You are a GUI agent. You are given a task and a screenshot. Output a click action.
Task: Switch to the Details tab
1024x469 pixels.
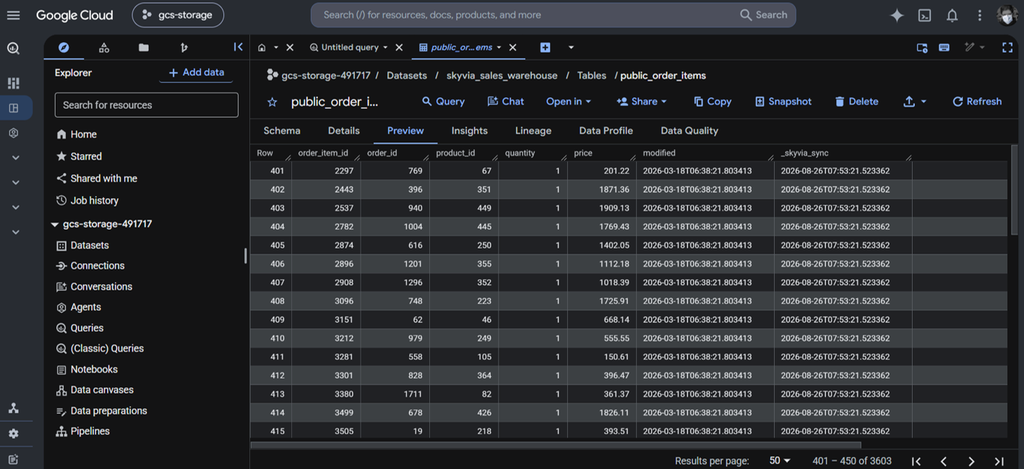(344, 131)
